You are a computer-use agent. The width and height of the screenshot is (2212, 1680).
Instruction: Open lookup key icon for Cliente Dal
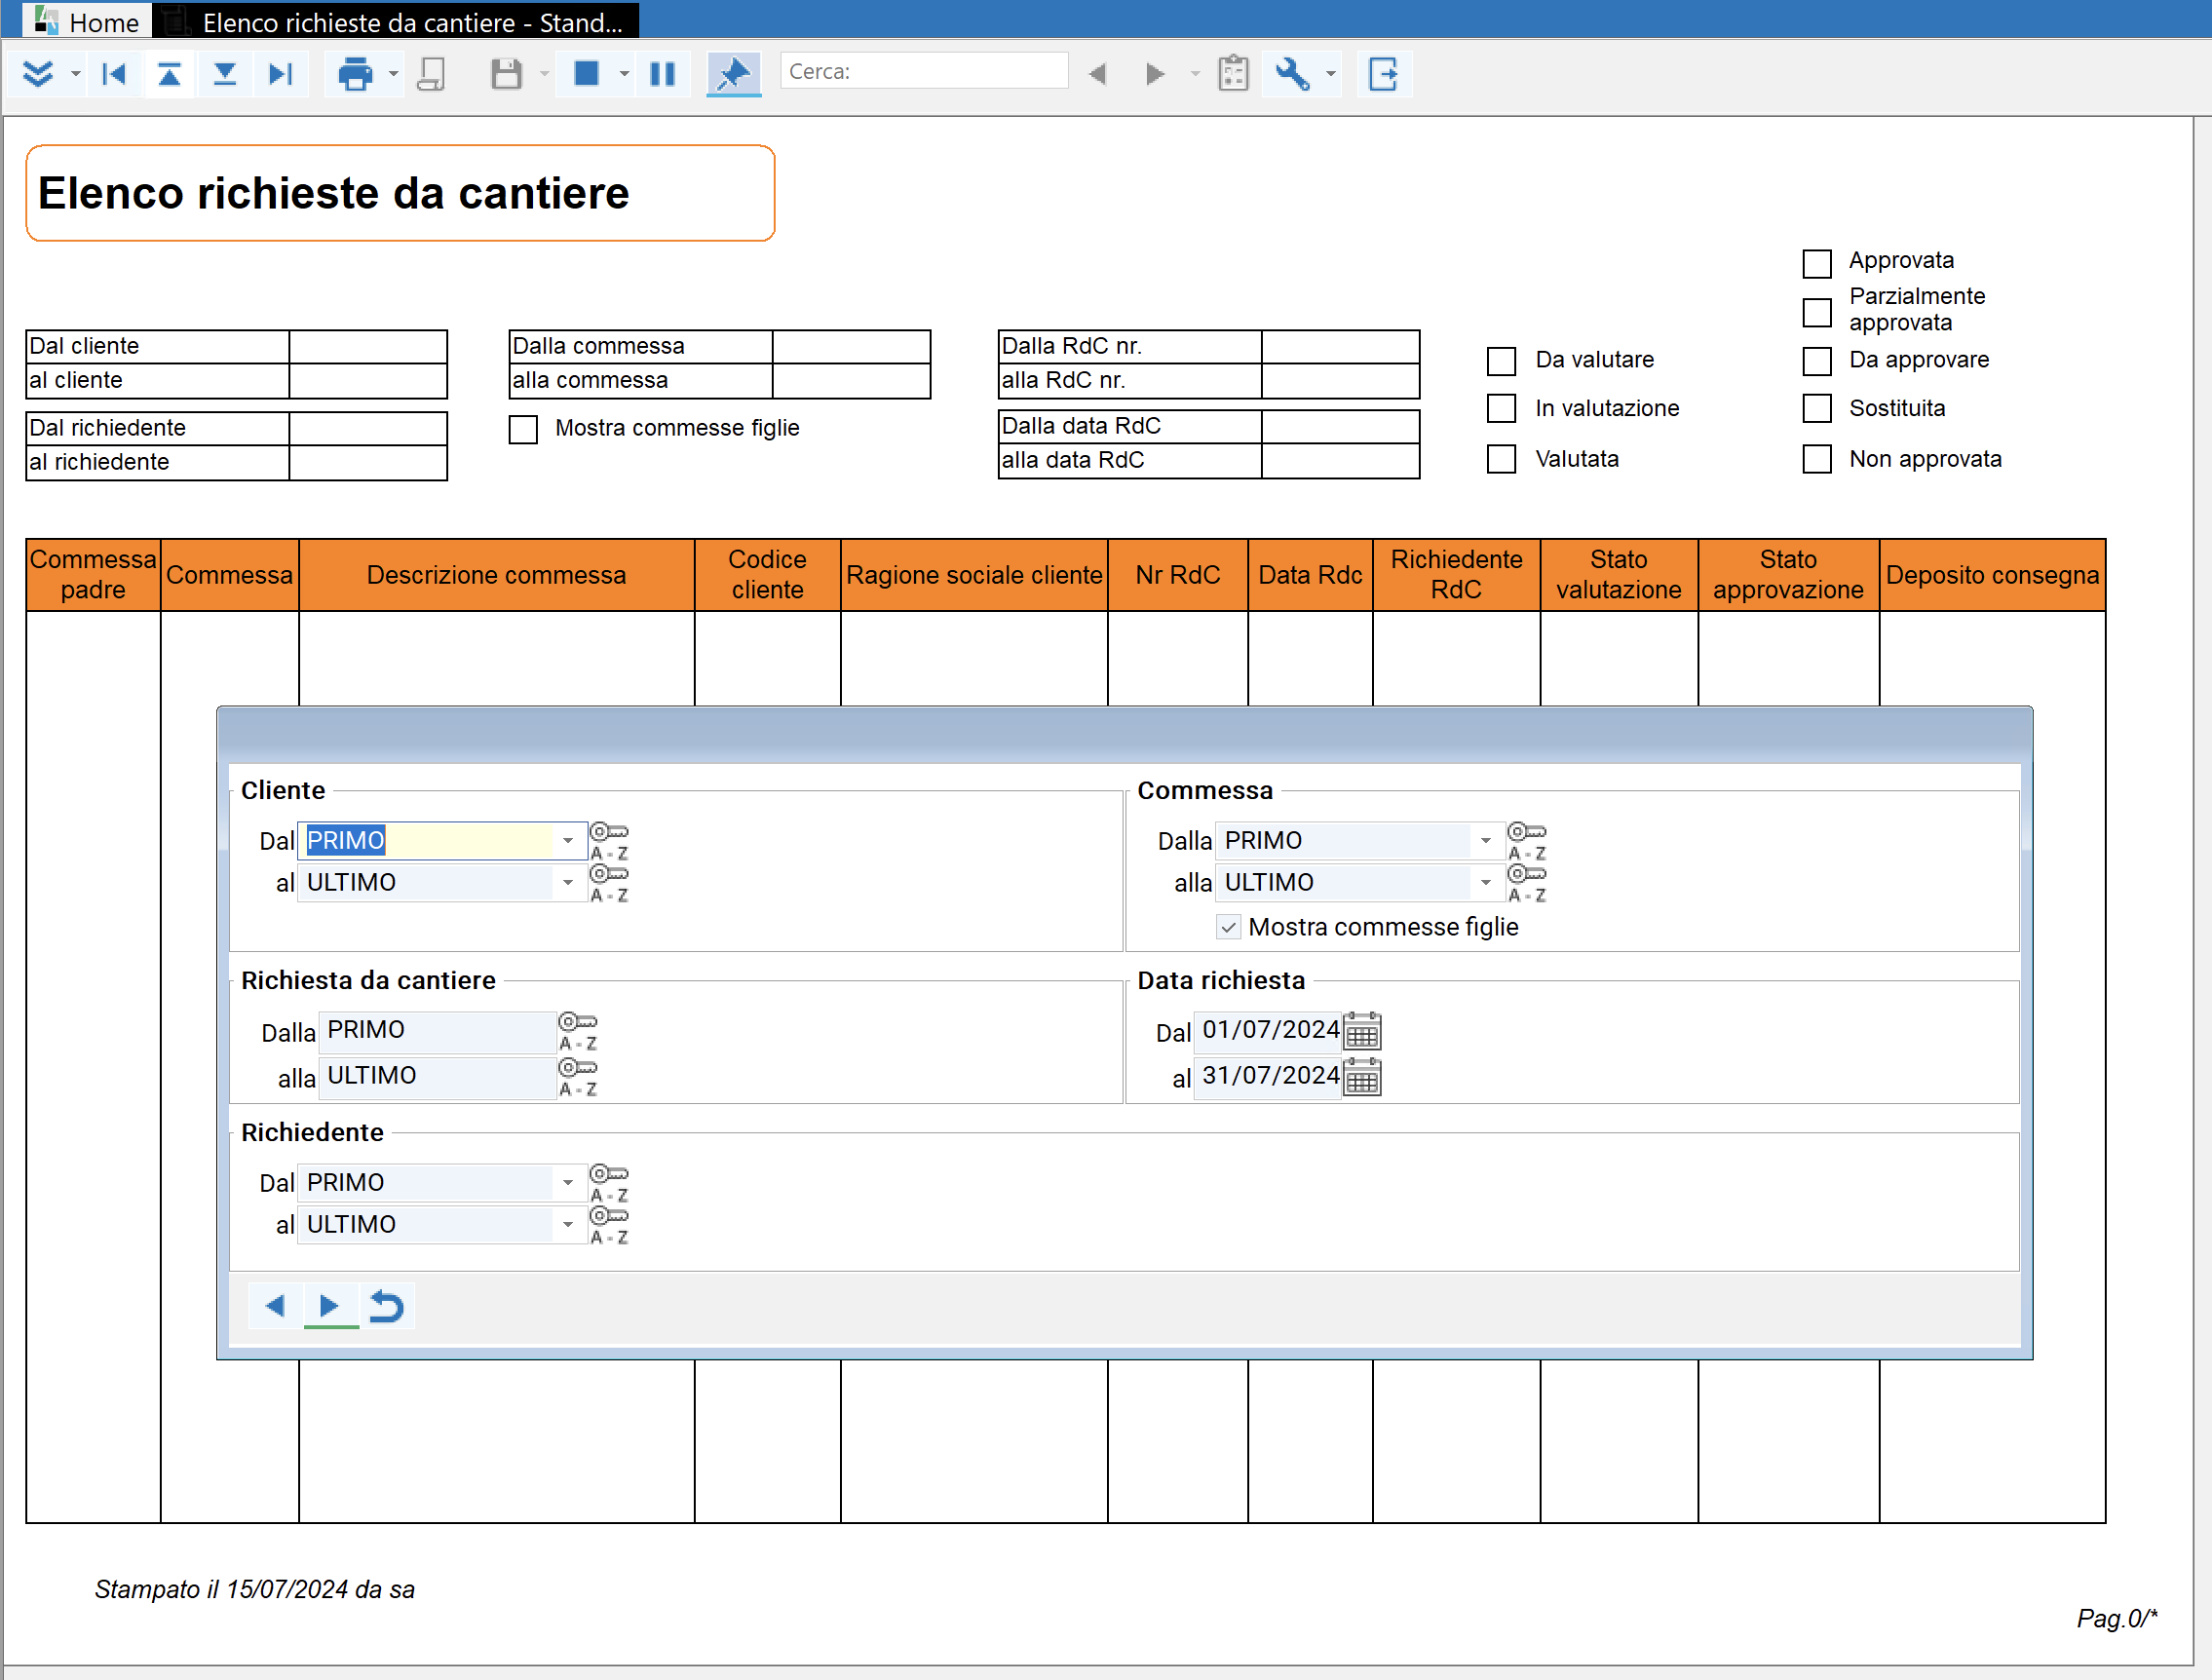[x=608, y=842]
